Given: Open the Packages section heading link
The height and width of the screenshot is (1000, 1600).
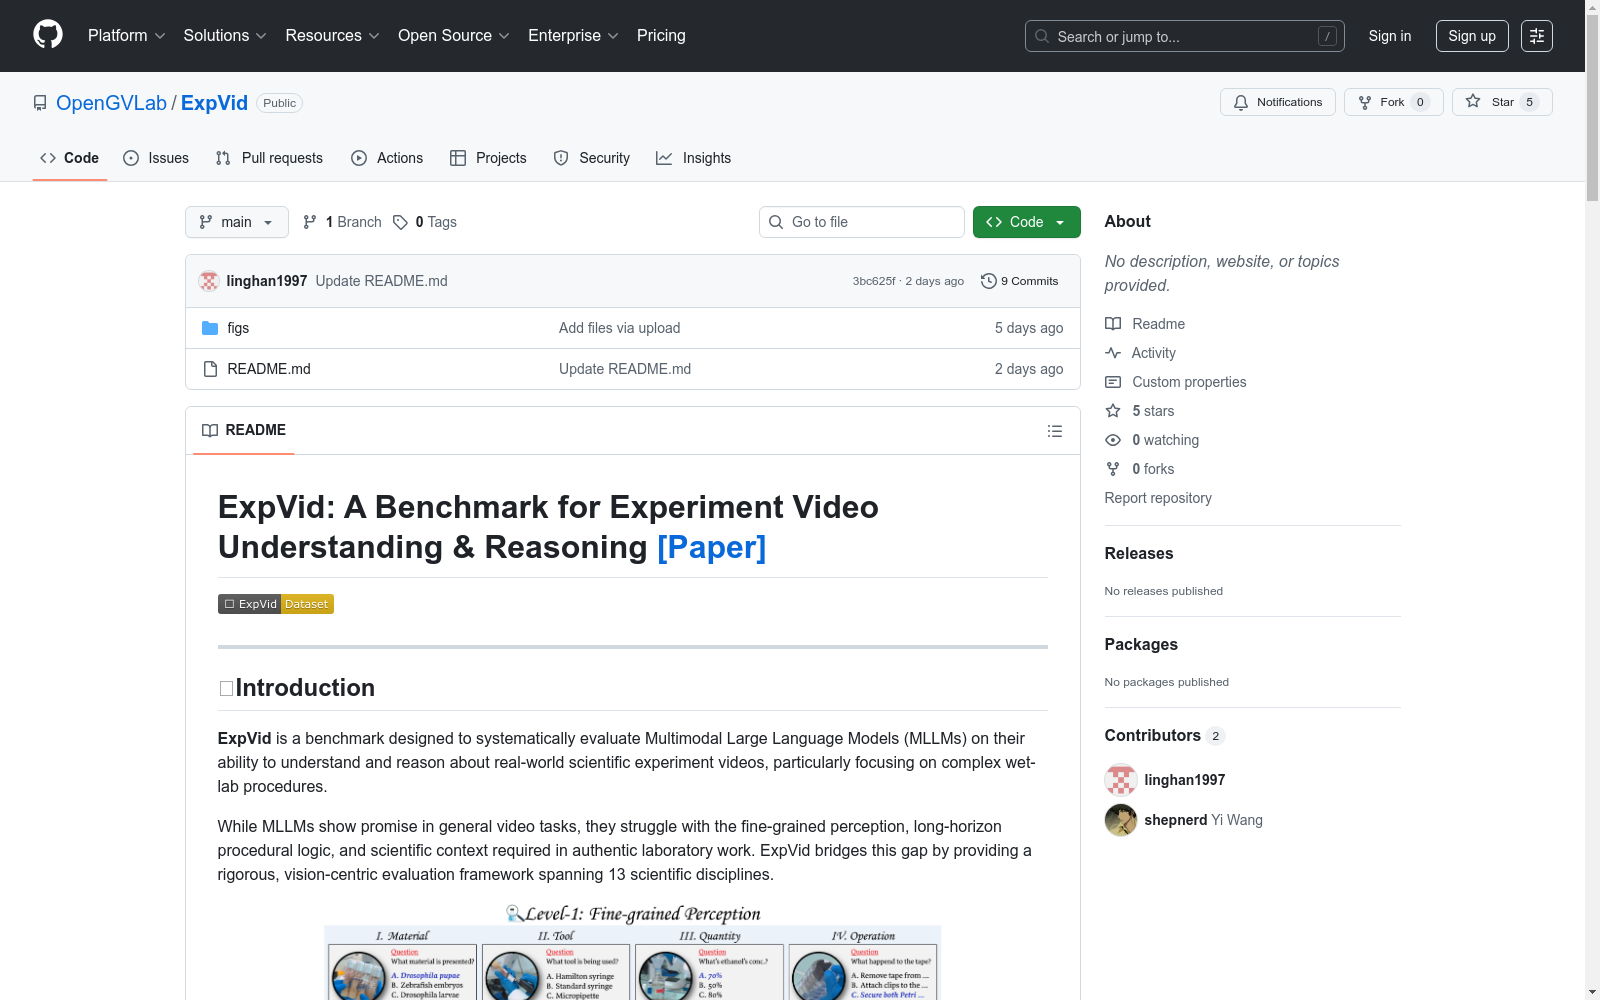Looking at the screenshot, I should click(x=1141, y=644).
